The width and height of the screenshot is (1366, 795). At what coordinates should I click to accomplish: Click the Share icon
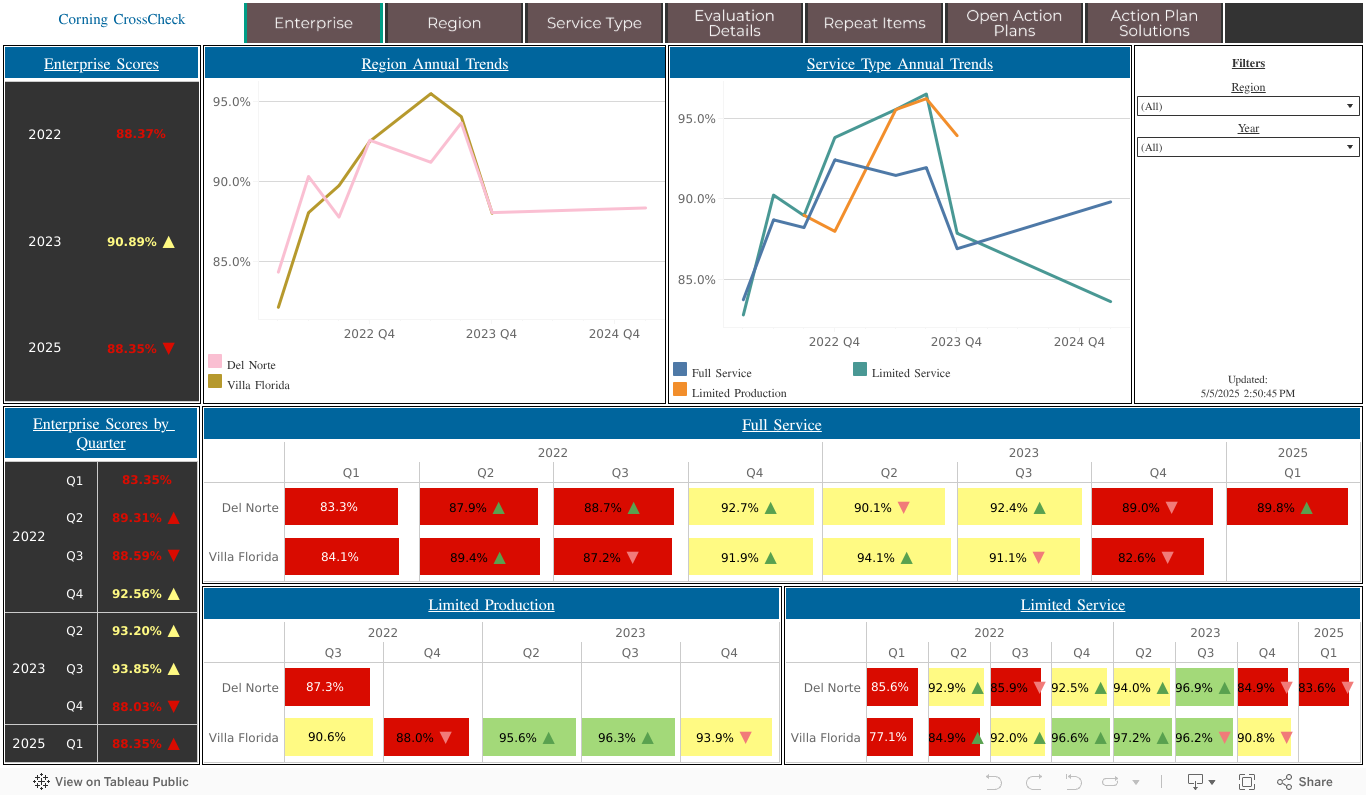(x=1304, y=782)
